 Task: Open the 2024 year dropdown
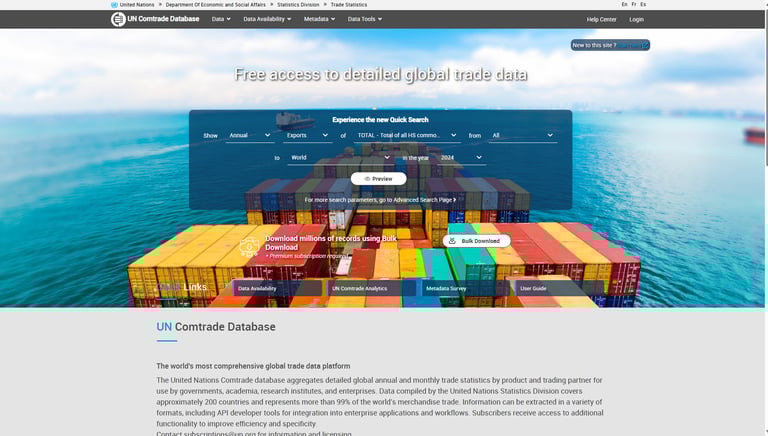coord(461,158)
